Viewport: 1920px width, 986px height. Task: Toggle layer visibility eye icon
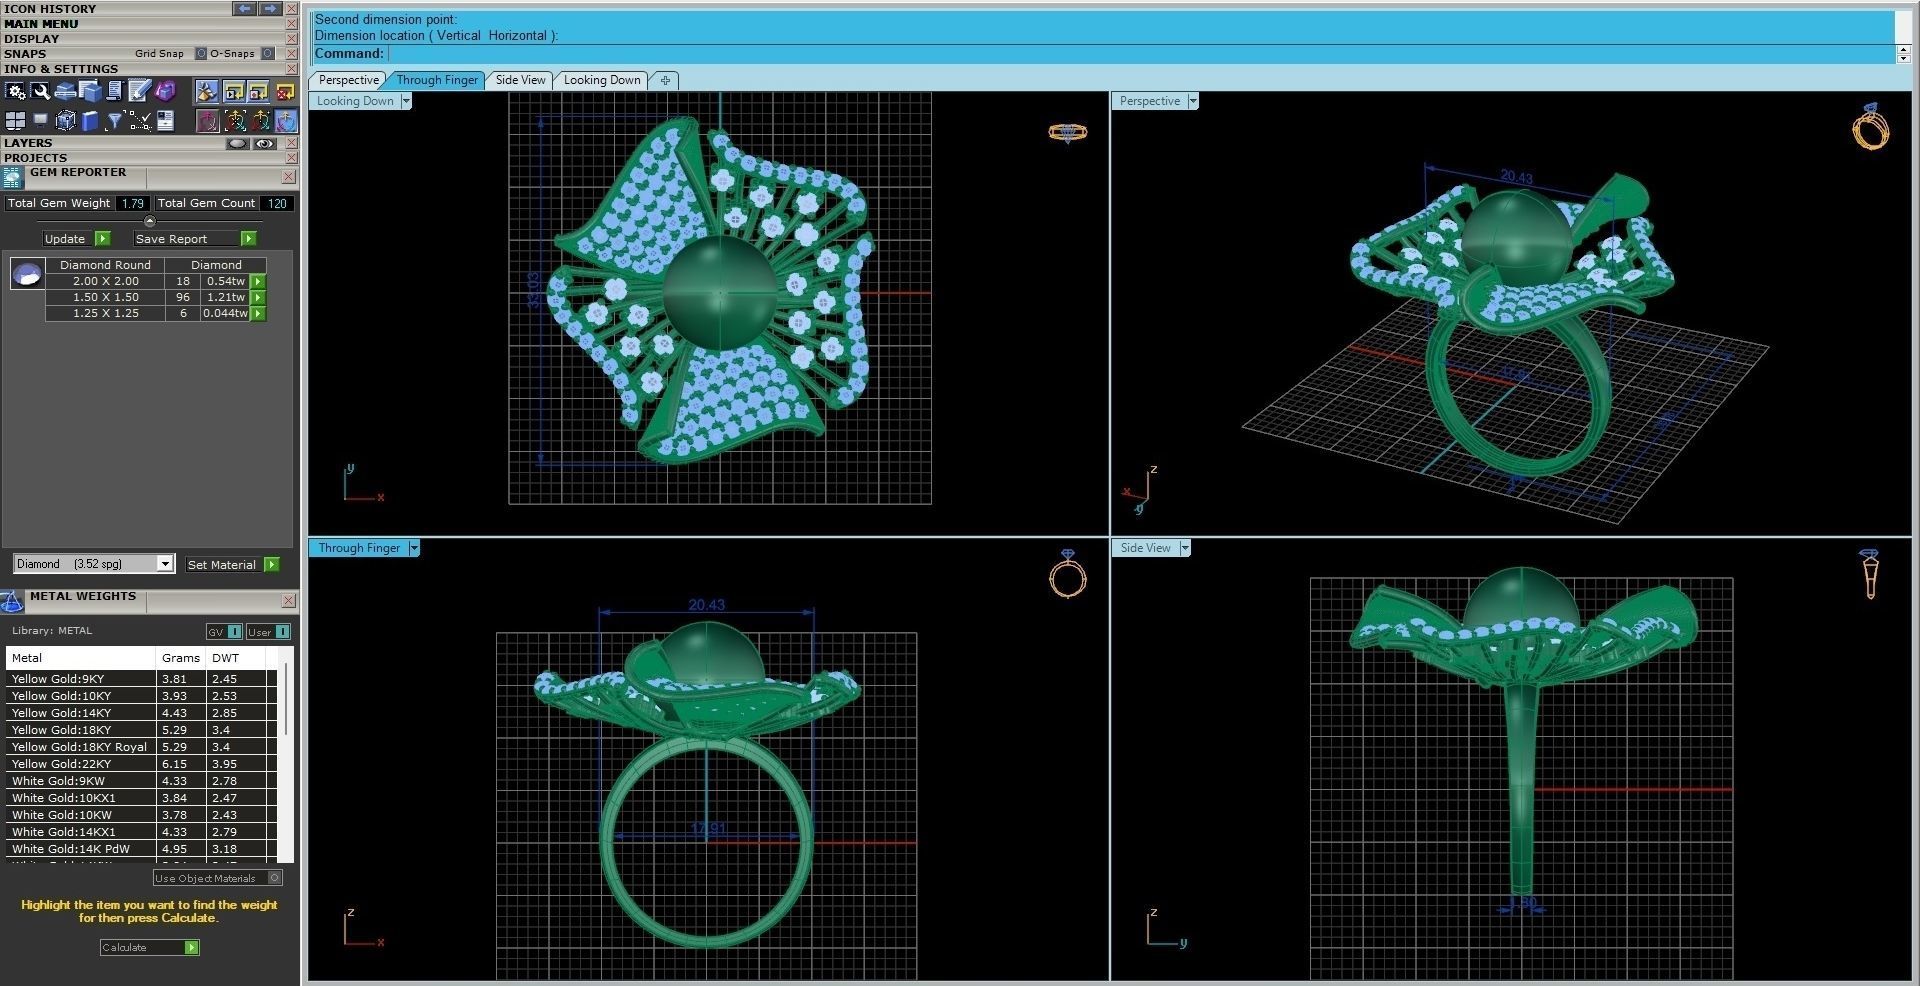coord(264,144)
